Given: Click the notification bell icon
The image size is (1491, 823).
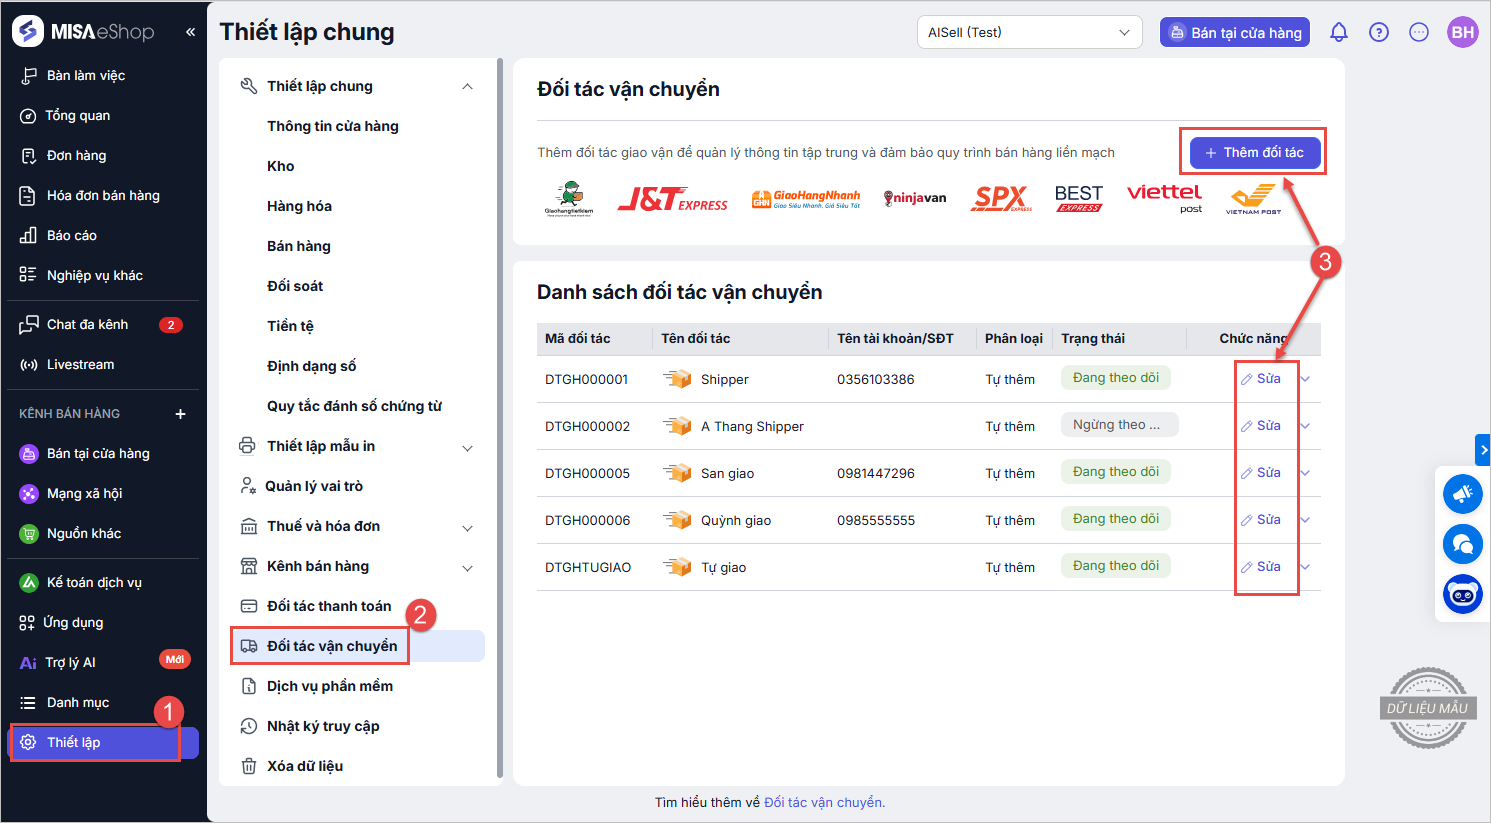Looking at the screenshot, I should point(1338,32).
